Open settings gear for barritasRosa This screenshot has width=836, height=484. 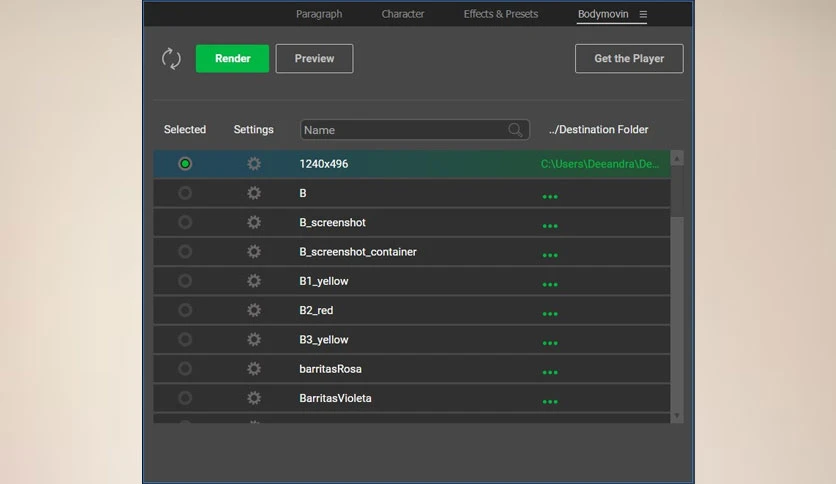[x=254, y=369]
